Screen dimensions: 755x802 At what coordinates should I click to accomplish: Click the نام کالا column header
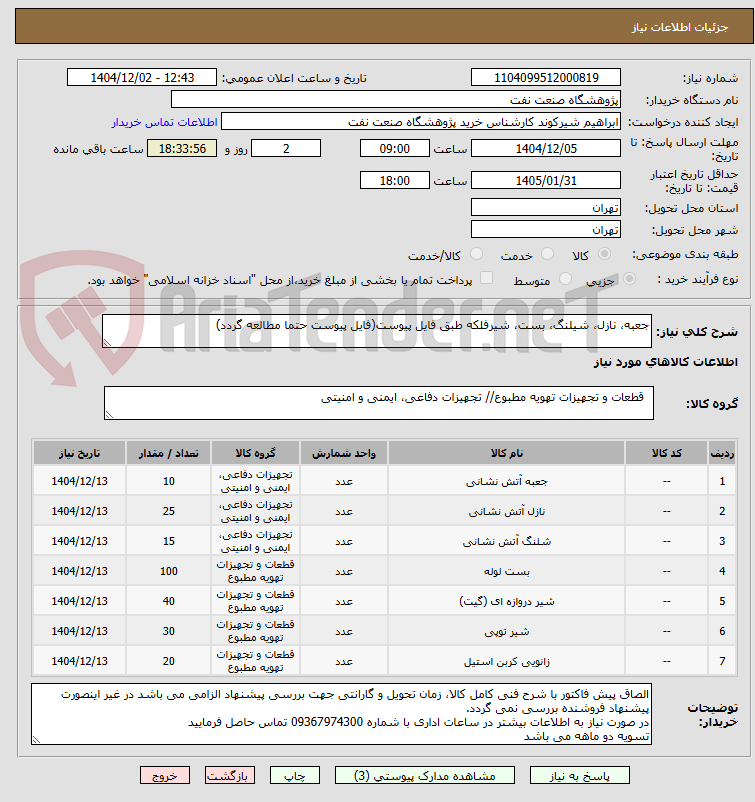[506, 453]
